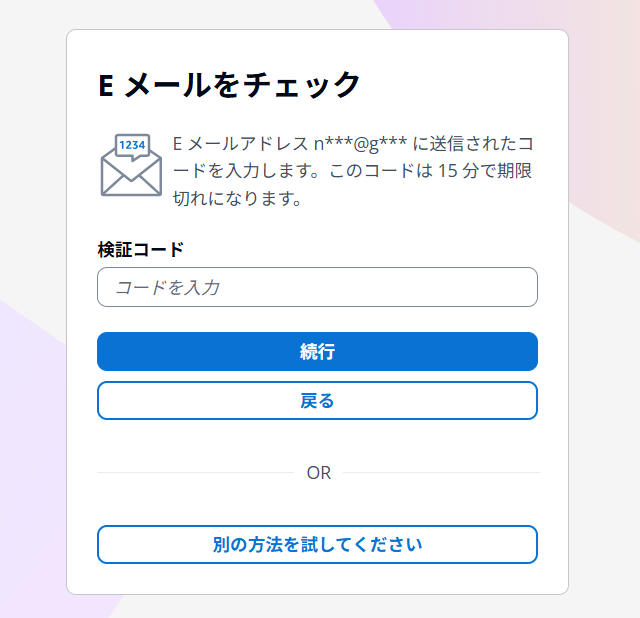Choose 別の方法を試してください button
Screen dimensions: 640x618
pos(317,545)
